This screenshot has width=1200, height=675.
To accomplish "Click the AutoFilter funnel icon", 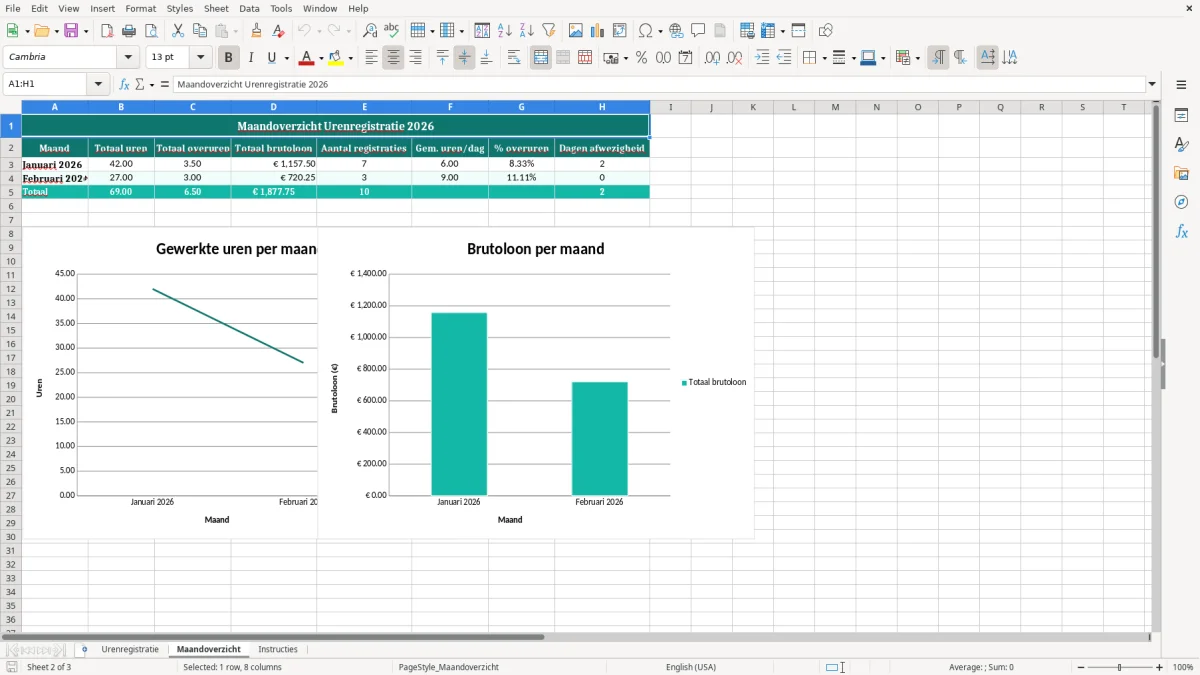I will pyautogui.click(x=548, y=31).
